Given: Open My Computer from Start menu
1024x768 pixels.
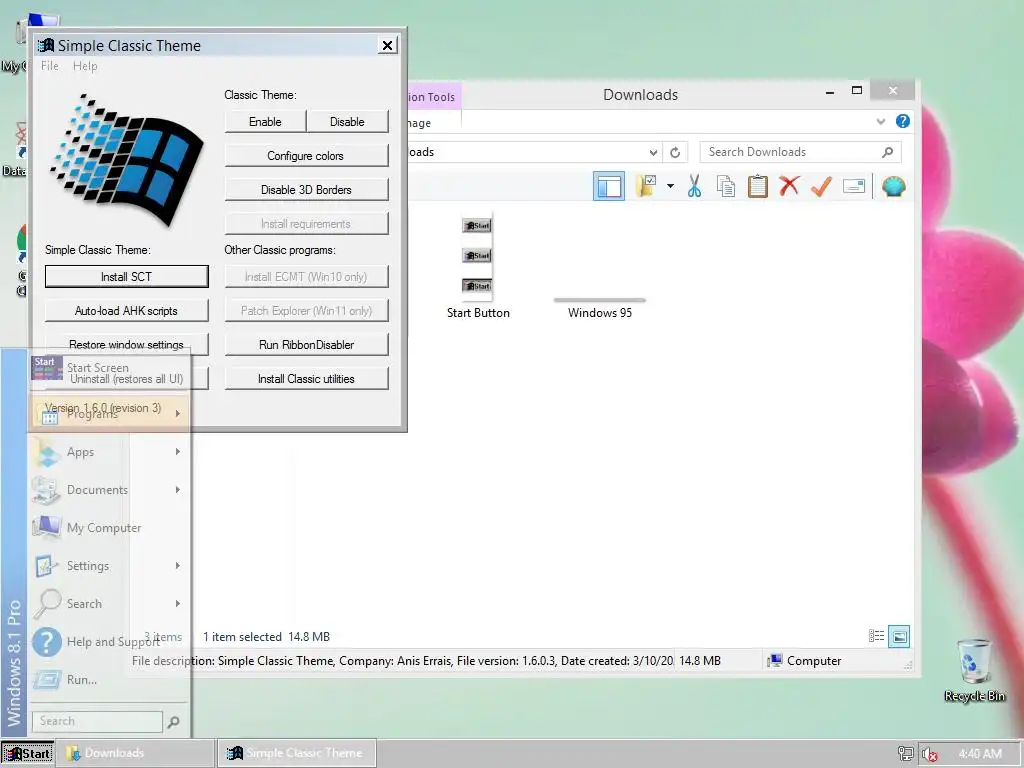Looking at the screenshot, I should [110, 528].
